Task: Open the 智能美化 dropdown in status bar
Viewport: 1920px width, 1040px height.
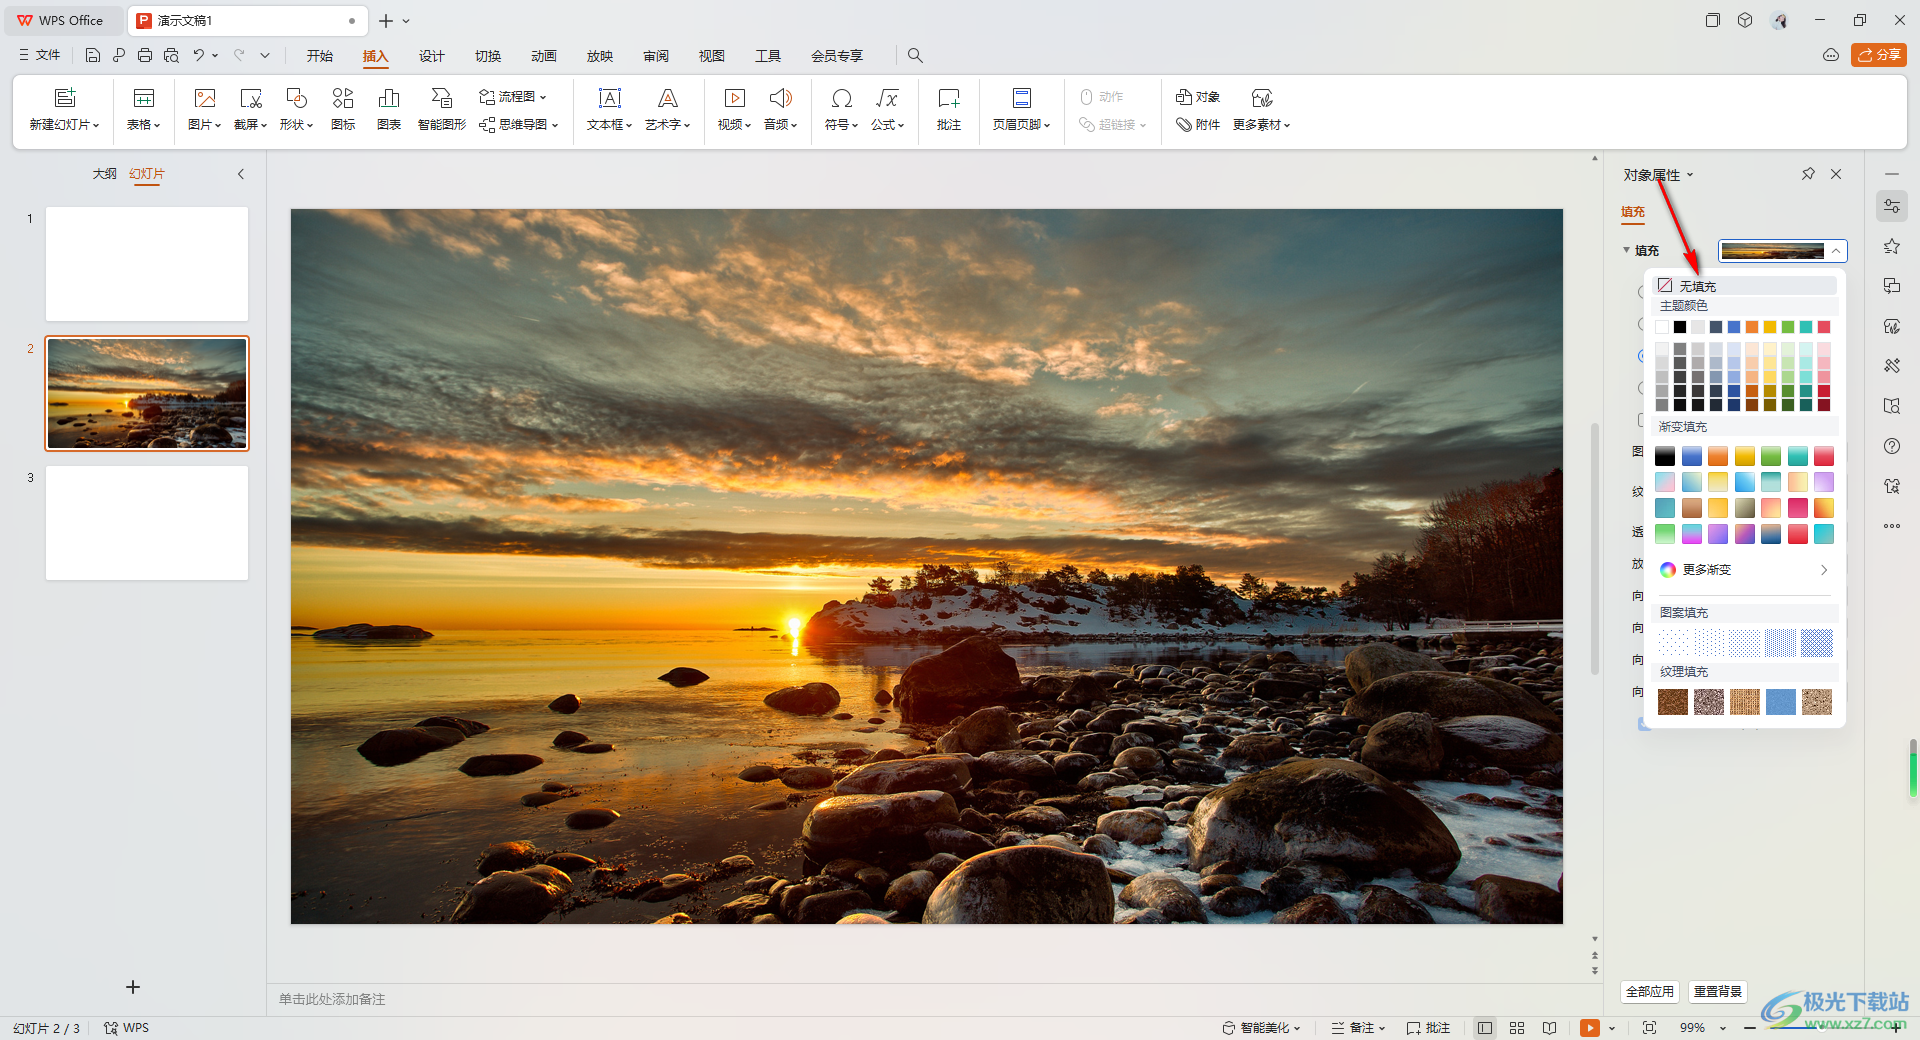Action: point(1261,1028)
